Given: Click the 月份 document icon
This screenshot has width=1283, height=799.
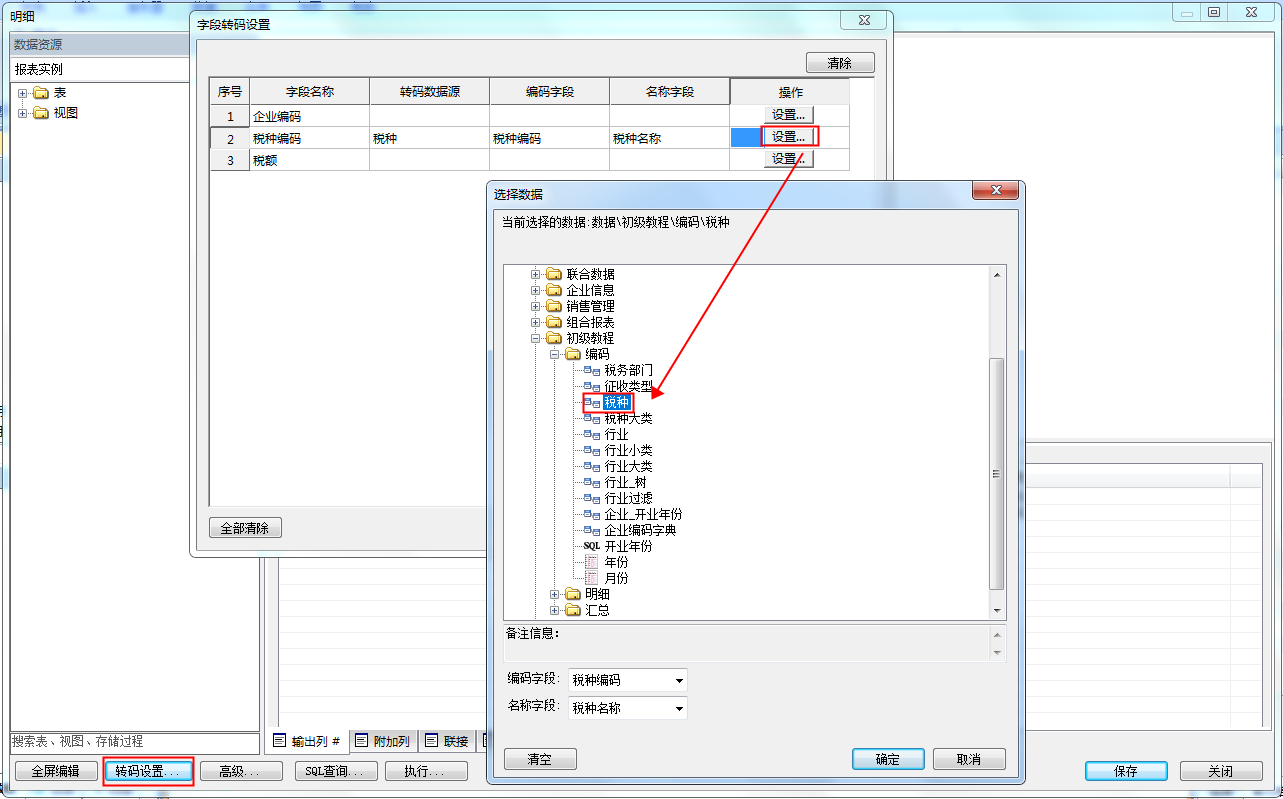Looking at the screenshot, I should [591, 578].
